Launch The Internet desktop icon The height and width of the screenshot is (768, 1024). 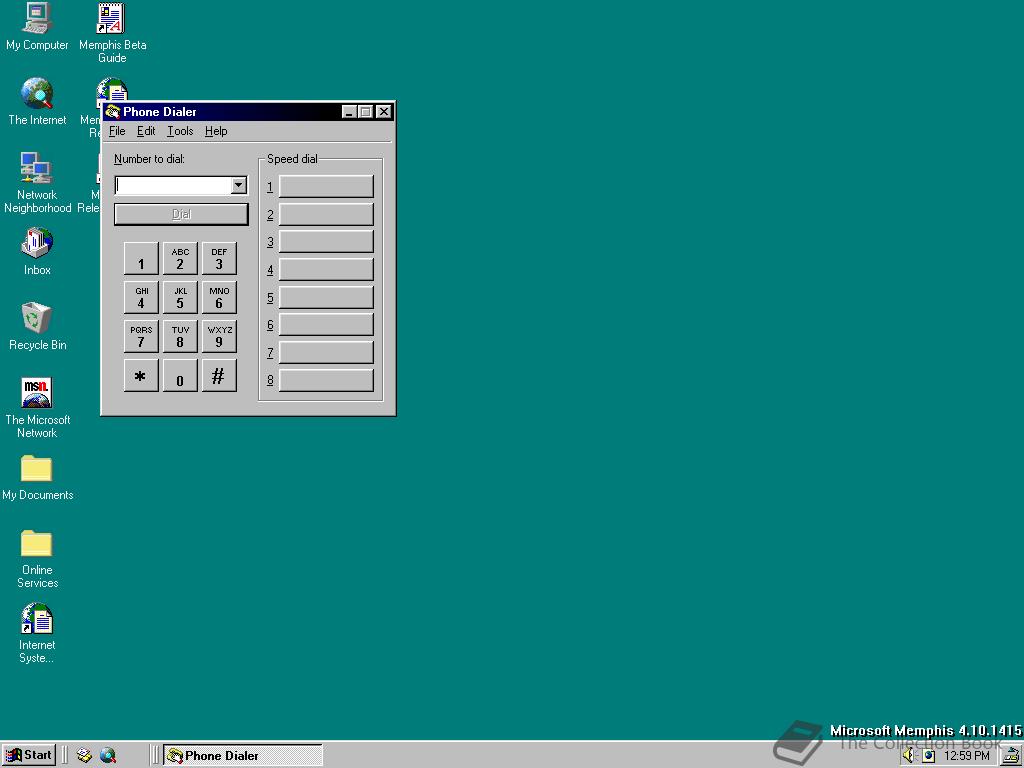click(37, 101)
